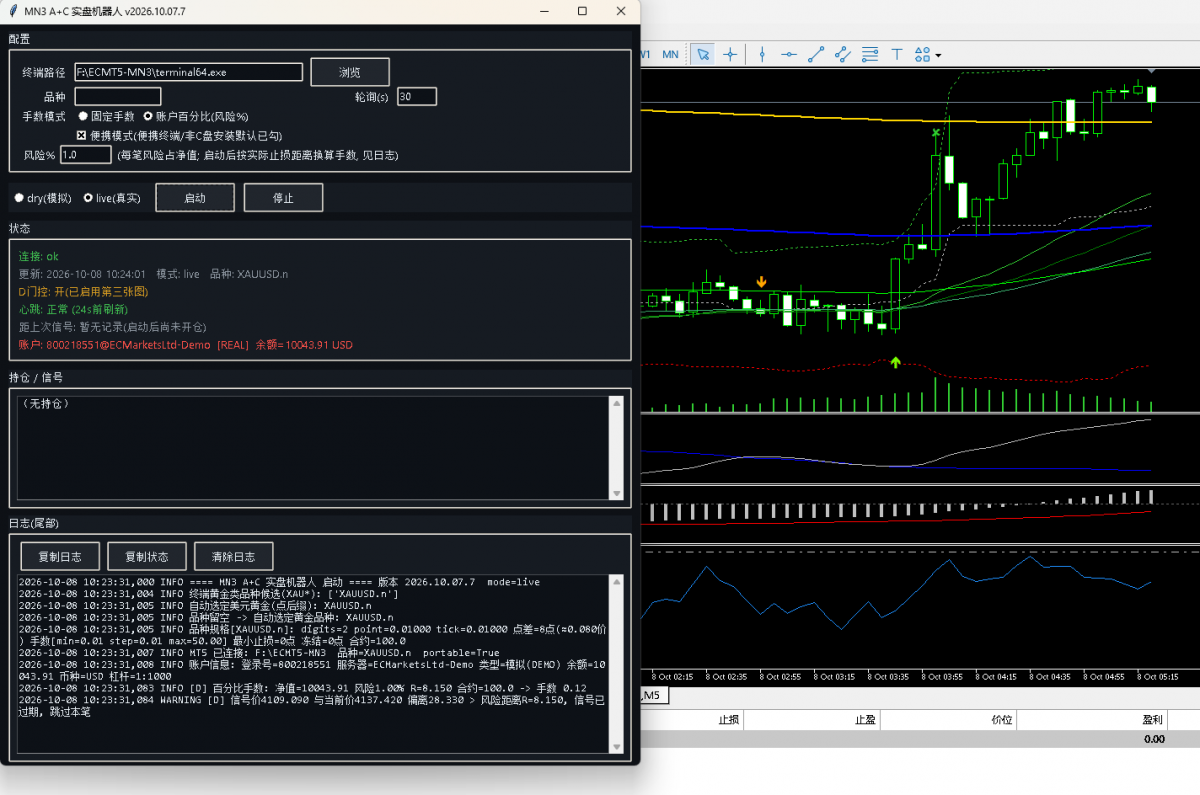Click the red account 账户 balance line

(186, 345)
